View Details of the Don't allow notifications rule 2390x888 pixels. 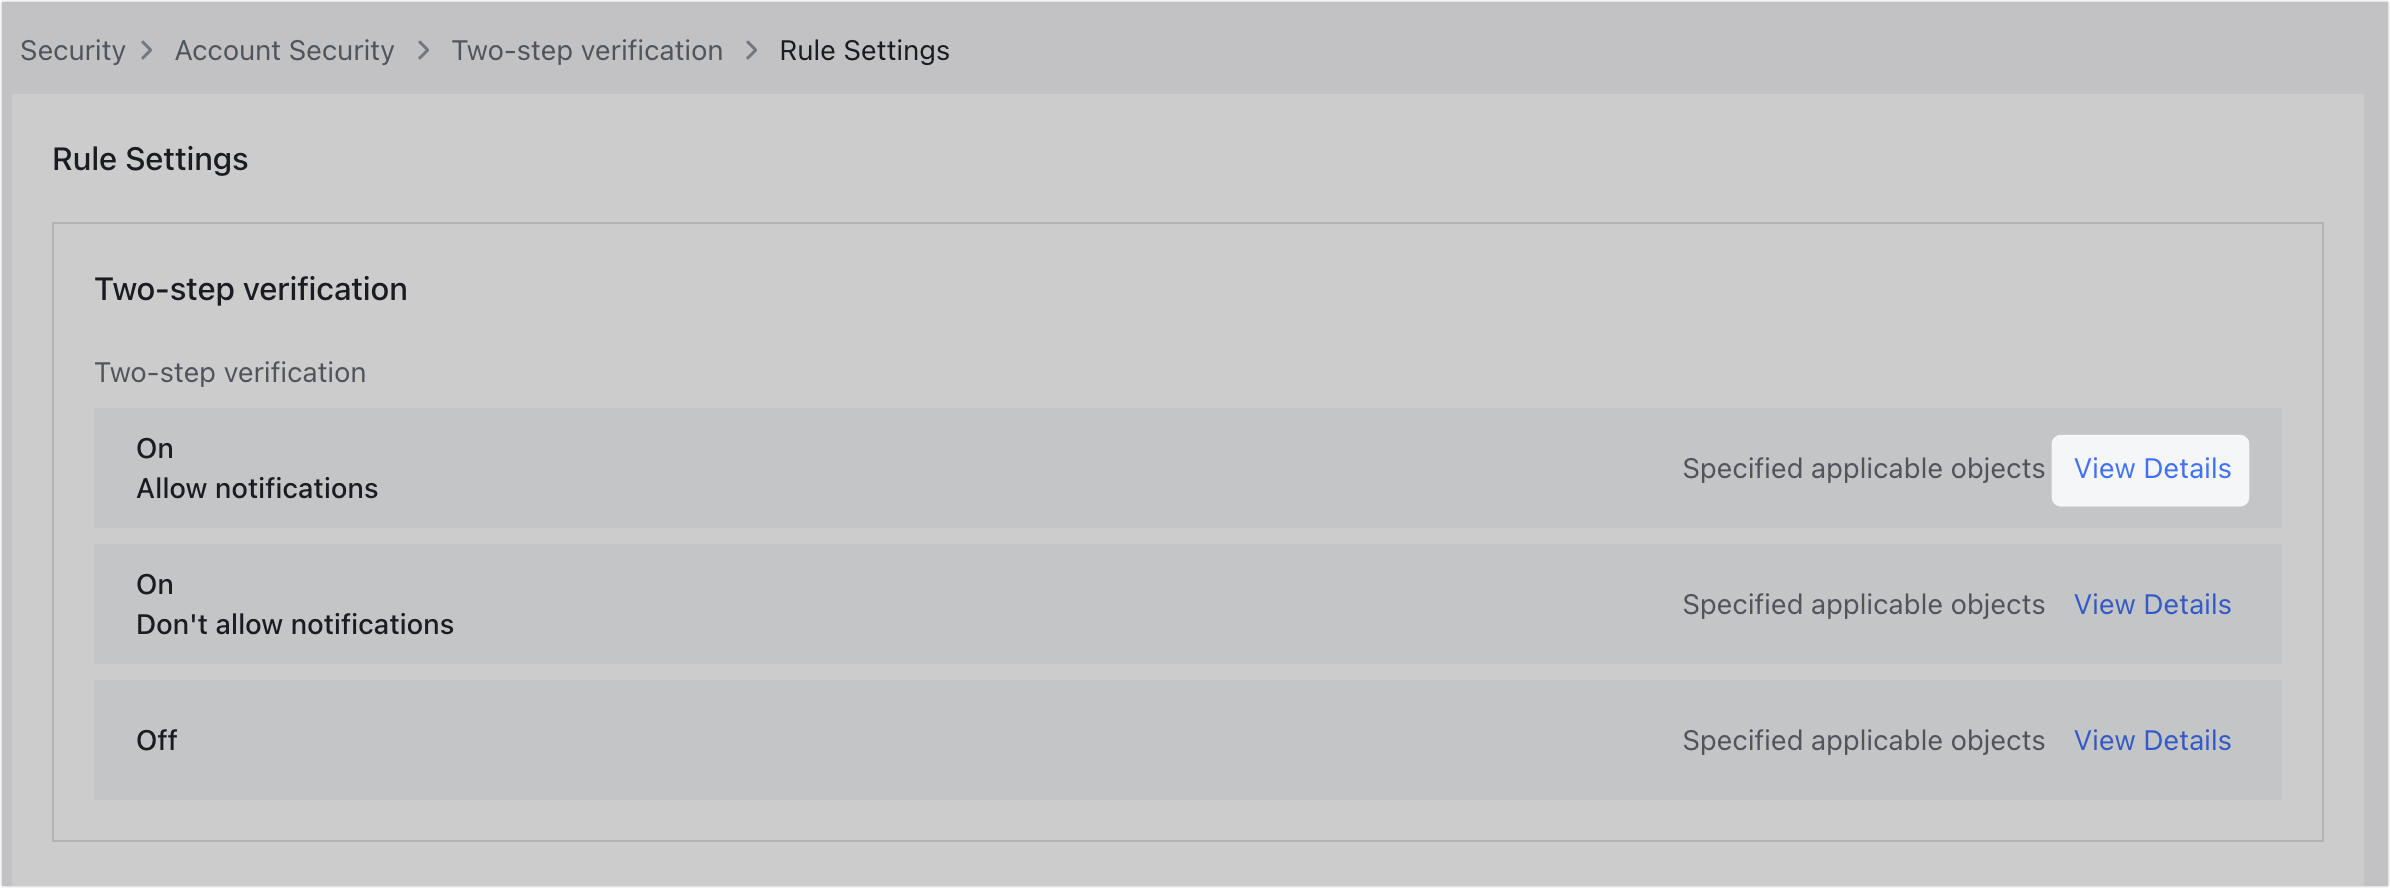(x=2152, y=604)
